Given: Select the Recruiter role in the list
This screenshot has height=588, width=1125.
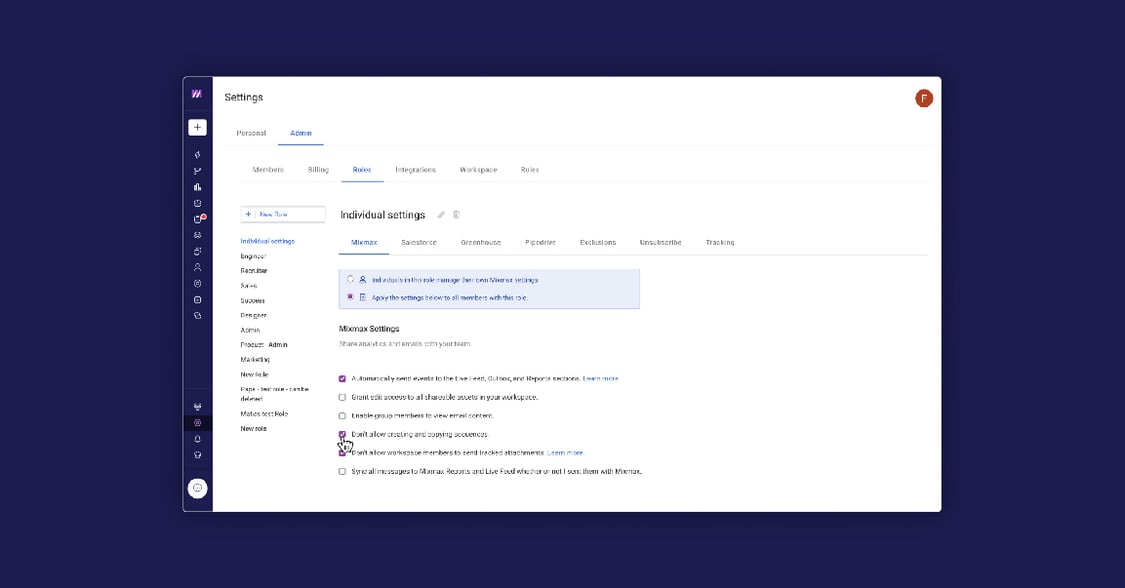Looking at the screenshot, I should point(254,271).
